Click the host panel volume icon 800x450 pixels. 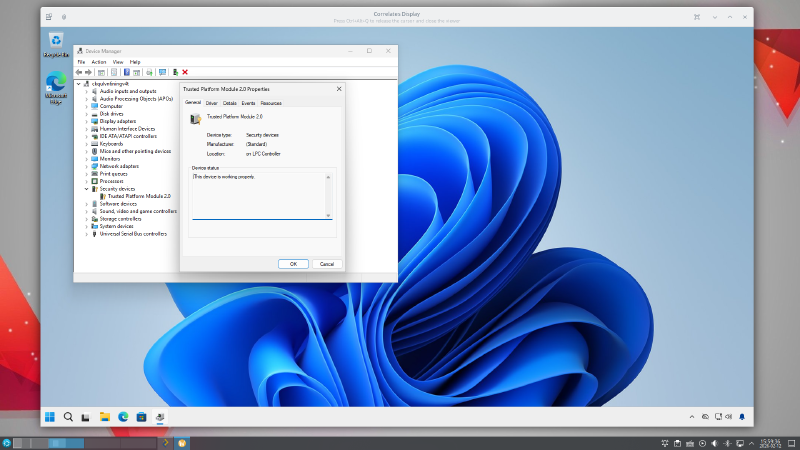[x=715, y=443]
